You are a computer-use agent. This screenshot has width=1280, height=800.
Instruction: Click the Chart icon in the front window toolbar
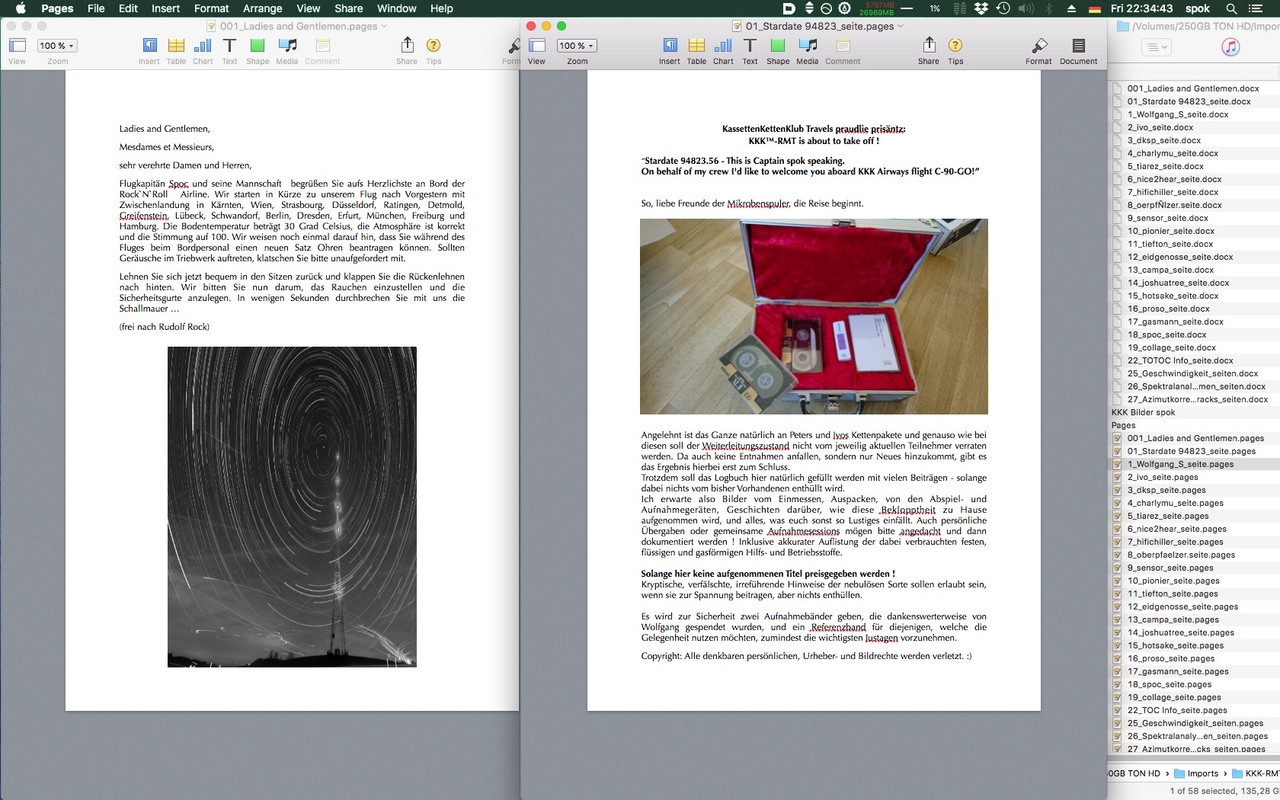point(723,46)
